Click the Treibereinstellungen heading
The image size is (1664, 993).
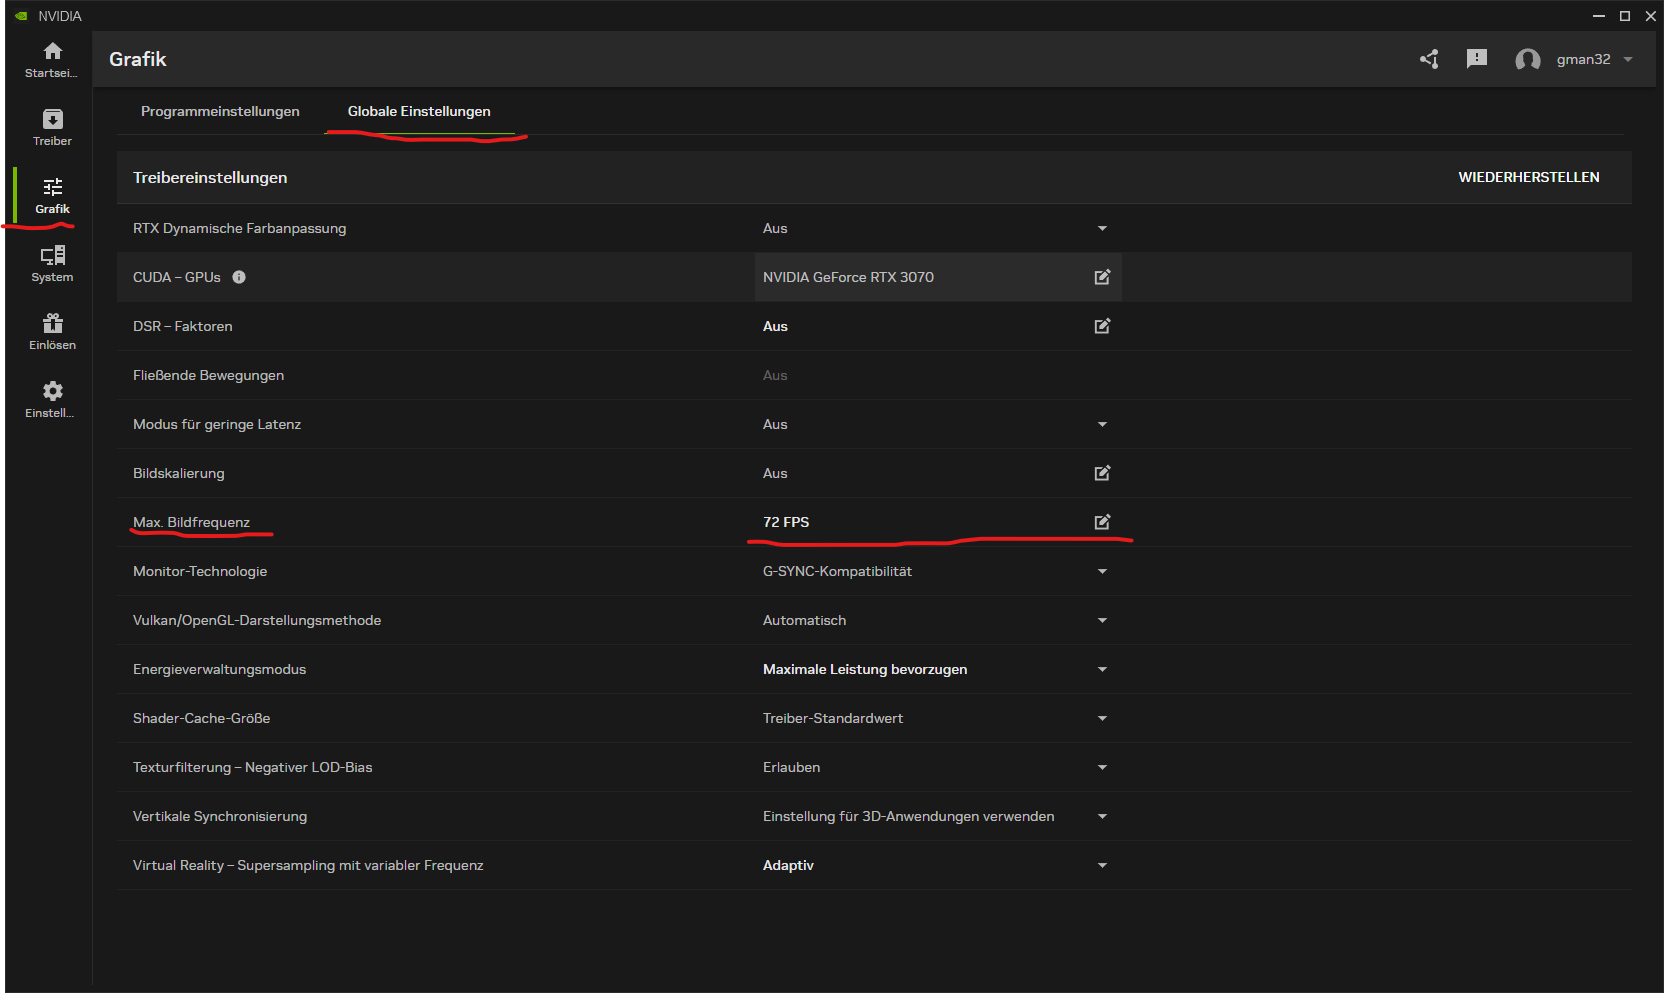210,177
